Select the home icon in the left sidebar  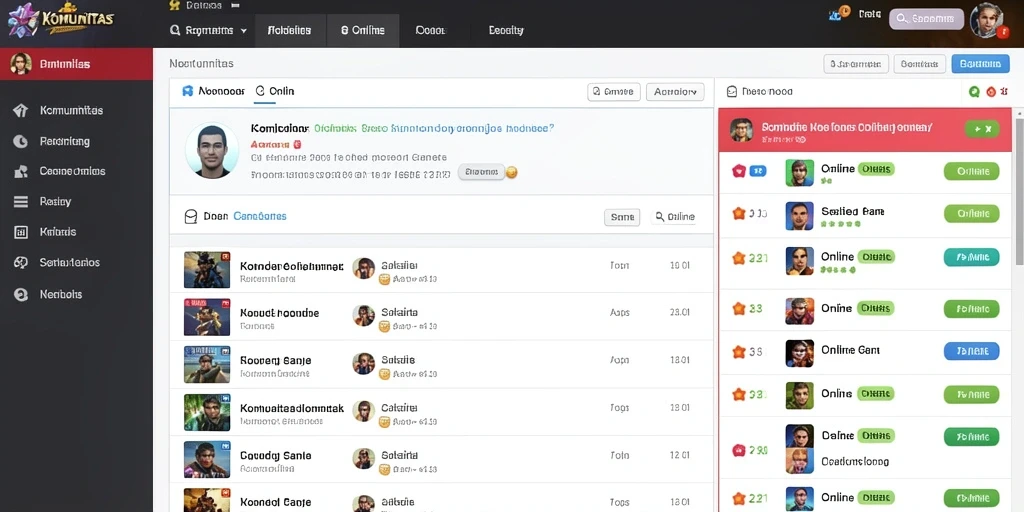point(20,110)
